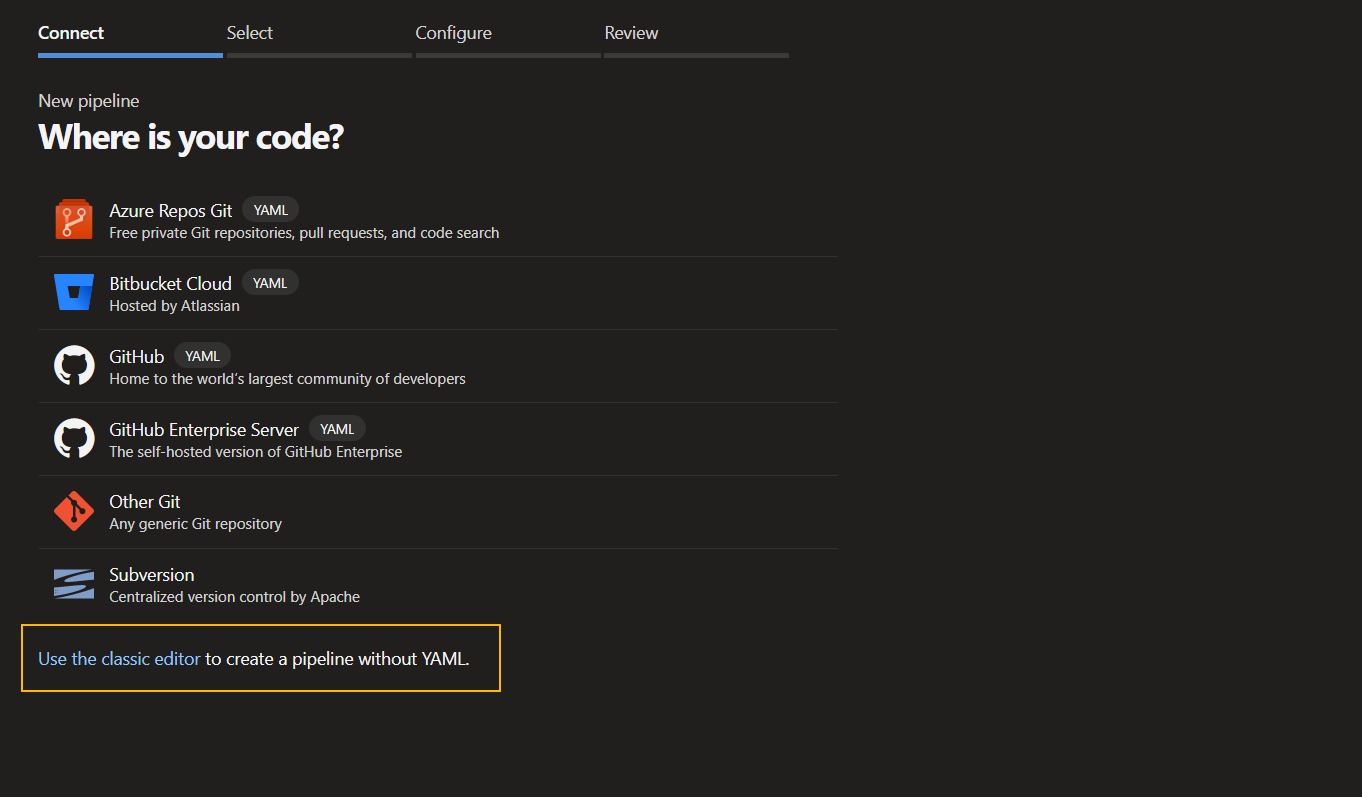Click the YAML badge next to Azure Repos Git
This screenshot has width=1362, height=797.
coord(271,210)
